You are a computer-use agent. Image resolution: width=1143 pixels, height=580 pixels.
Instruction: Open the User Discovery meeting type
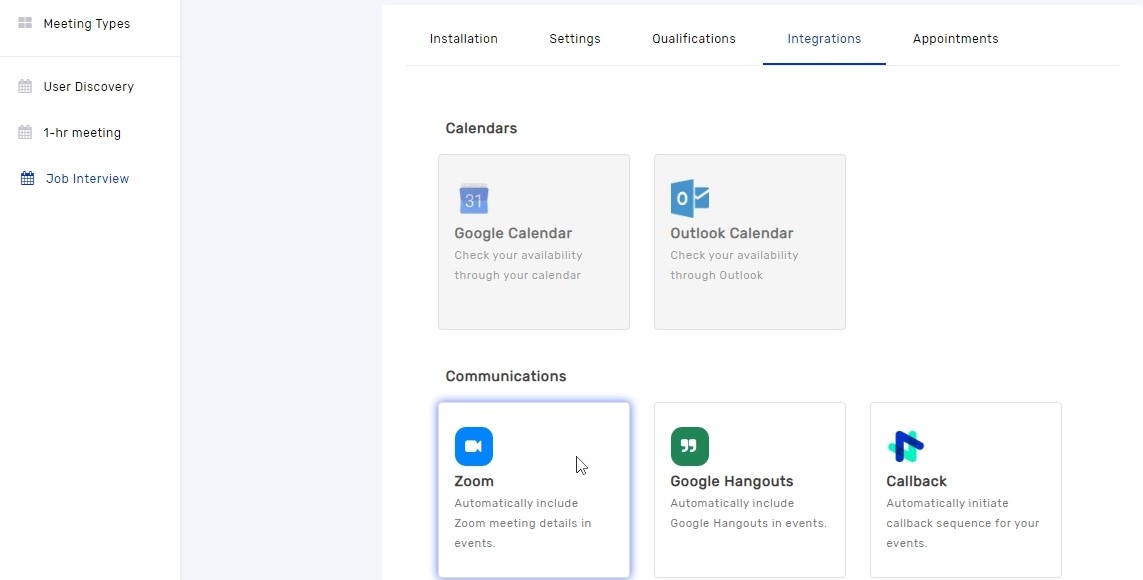point(88,87)
